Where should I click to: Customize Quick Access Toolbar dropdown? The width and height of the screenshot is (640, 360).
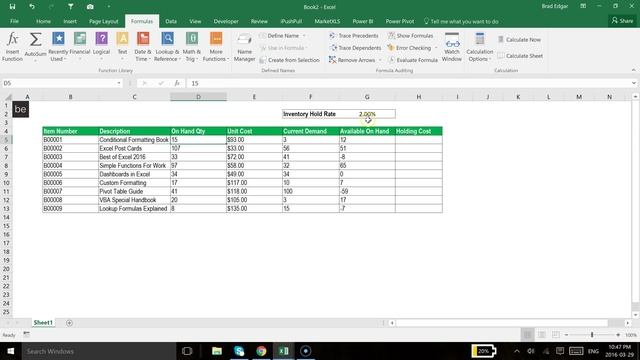coord(109,7)
